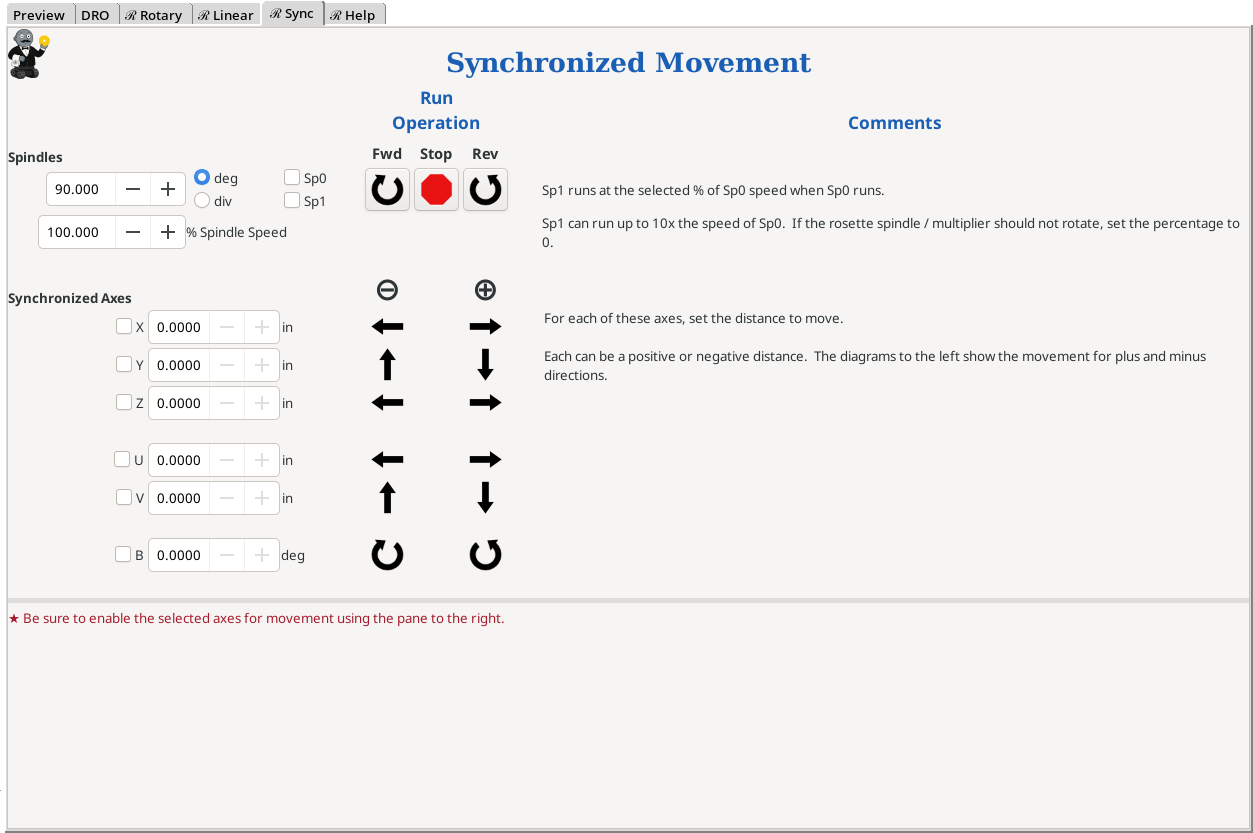Image resolution: width=1253 pixels, height=833 pixels.
Task: Click the X axis left arrow icon
Action: (387, 327)
